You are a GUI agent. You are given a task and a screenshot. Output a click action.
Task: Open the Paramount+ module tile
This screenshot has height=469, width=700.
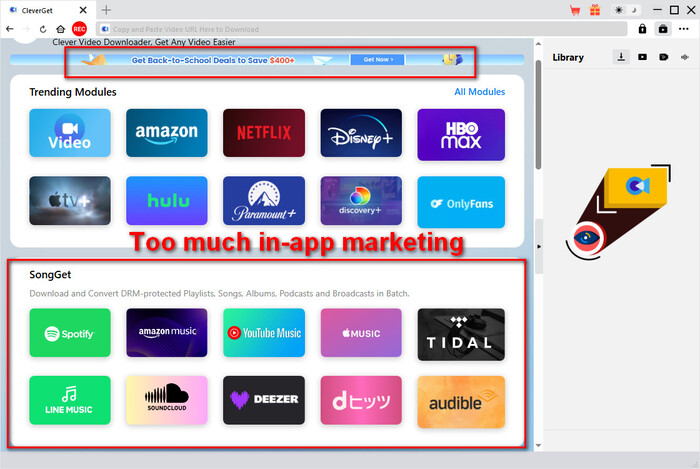coord(264,200)
